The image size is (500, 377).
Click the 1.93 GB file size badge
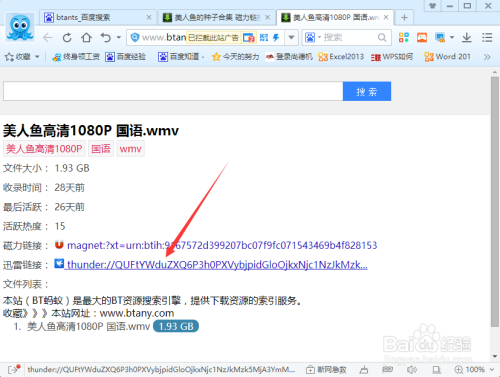point(176,326)
